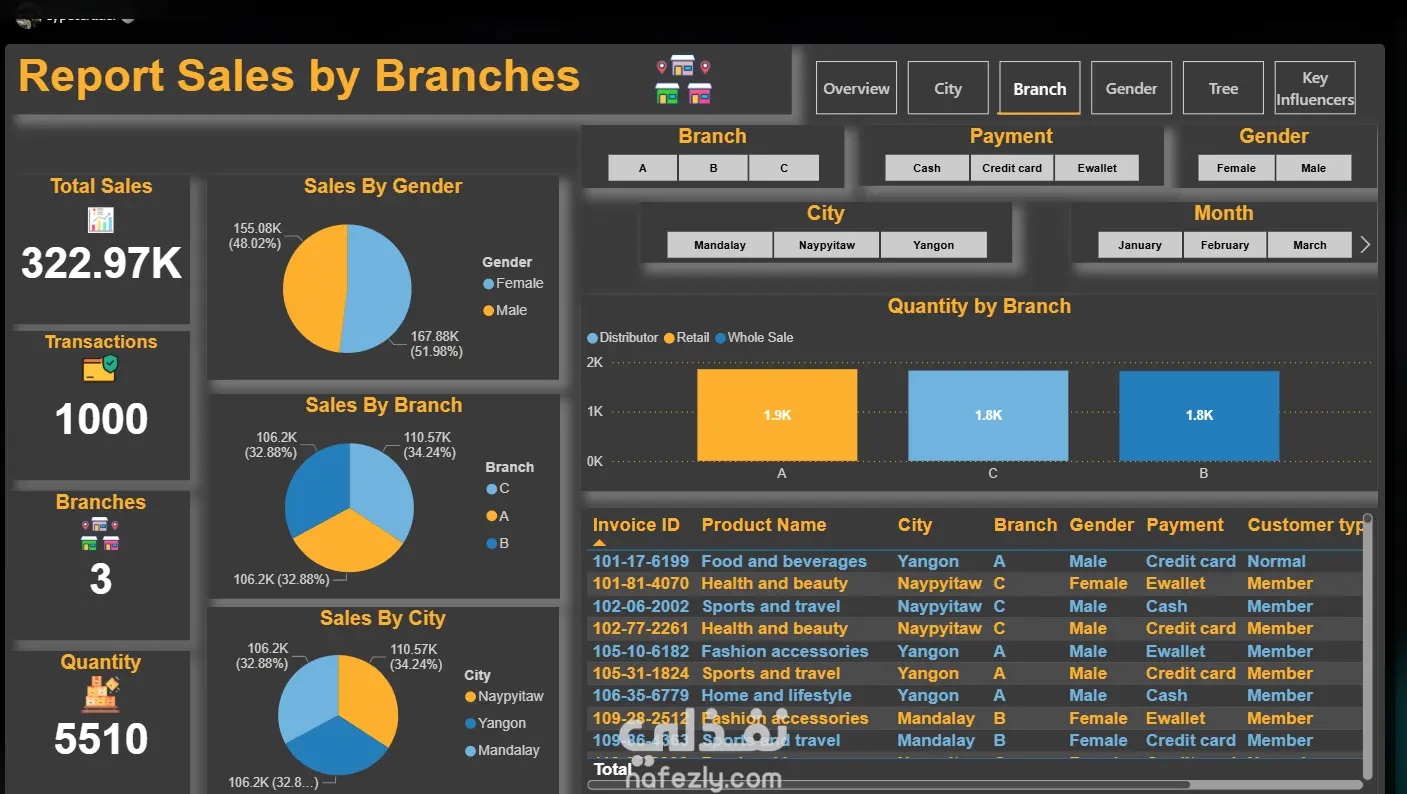Viewport: 1407px width, 794px height.
Task: Click the Male legend color dot
Action: click(x=488, y=311)
